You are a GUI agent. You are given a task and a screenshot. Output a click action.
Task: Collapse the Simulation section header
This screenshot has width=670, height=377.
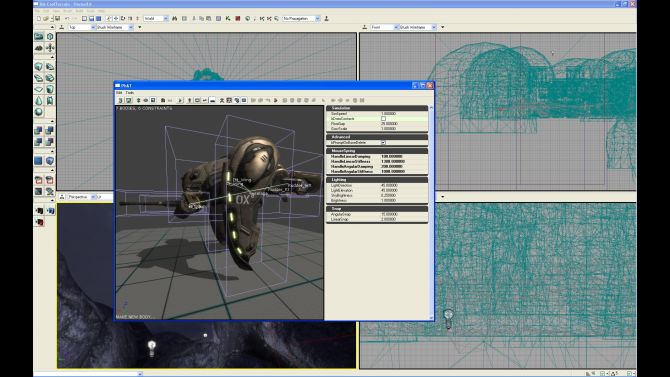(x=377, y=108)
